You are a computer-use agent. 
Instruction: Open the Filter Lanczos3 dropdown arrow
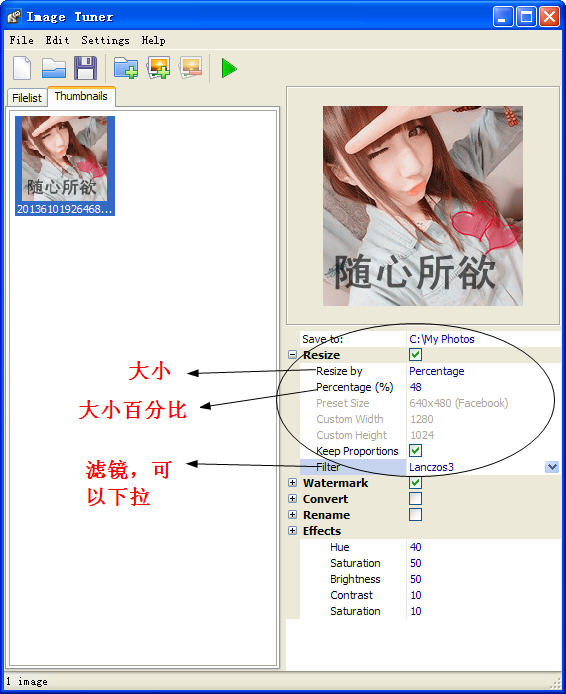(x=552, y=467)
